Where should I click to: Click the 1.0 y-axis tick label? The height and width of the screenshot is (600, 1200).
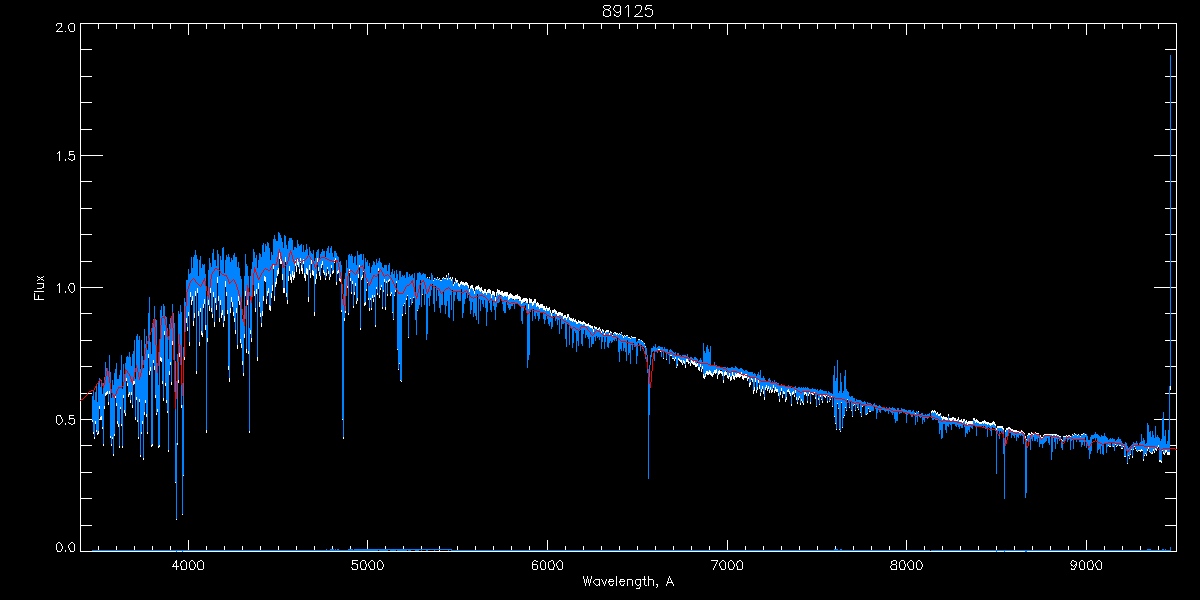pyautogui.click(x=64, y=288)
